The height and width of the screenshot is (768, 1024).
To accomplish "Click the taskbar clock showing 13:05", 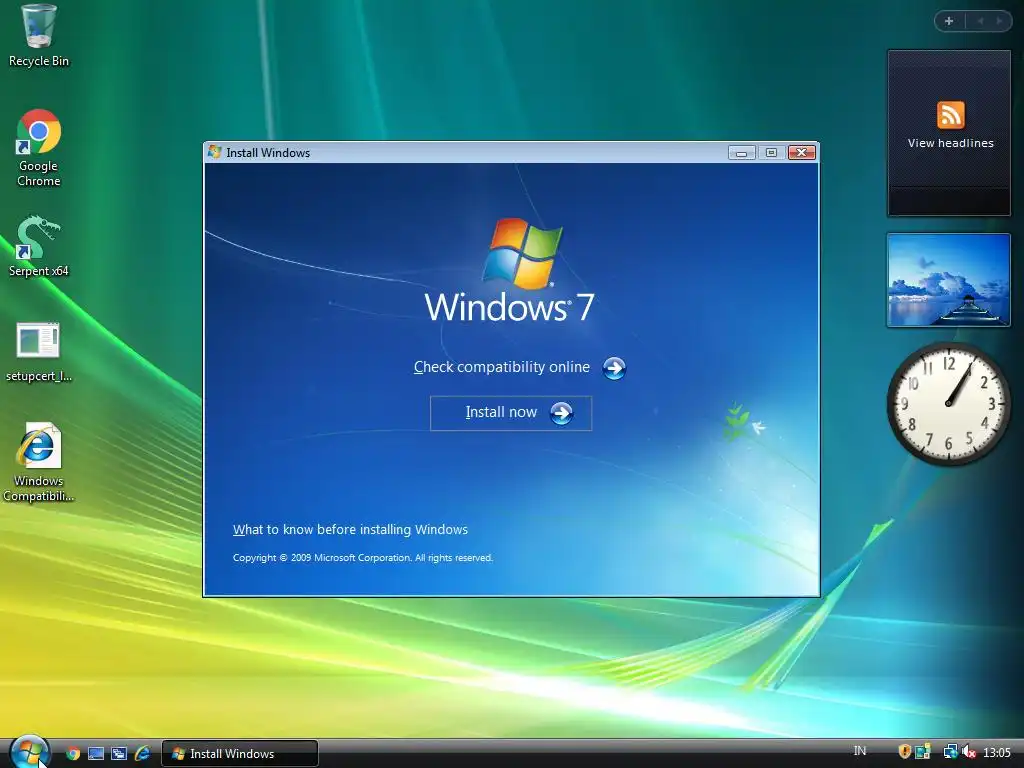I will 997,753.
